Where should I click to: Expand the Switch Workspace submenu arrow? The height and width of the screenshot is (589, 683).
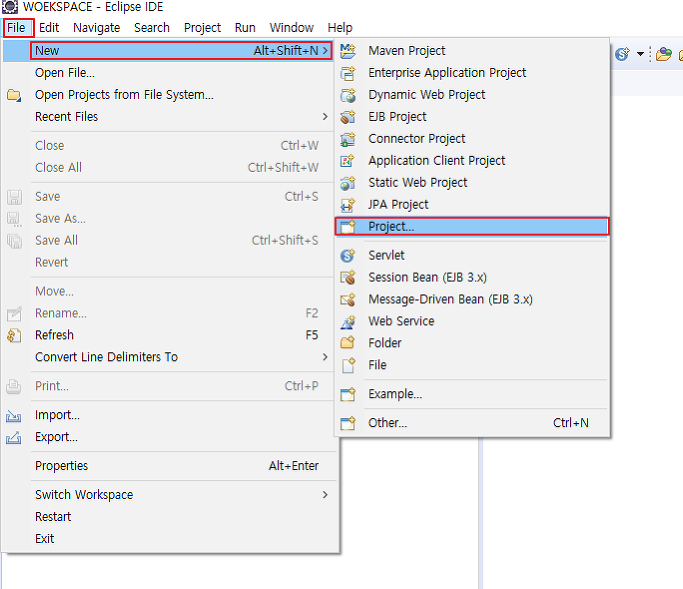point(325,494)
